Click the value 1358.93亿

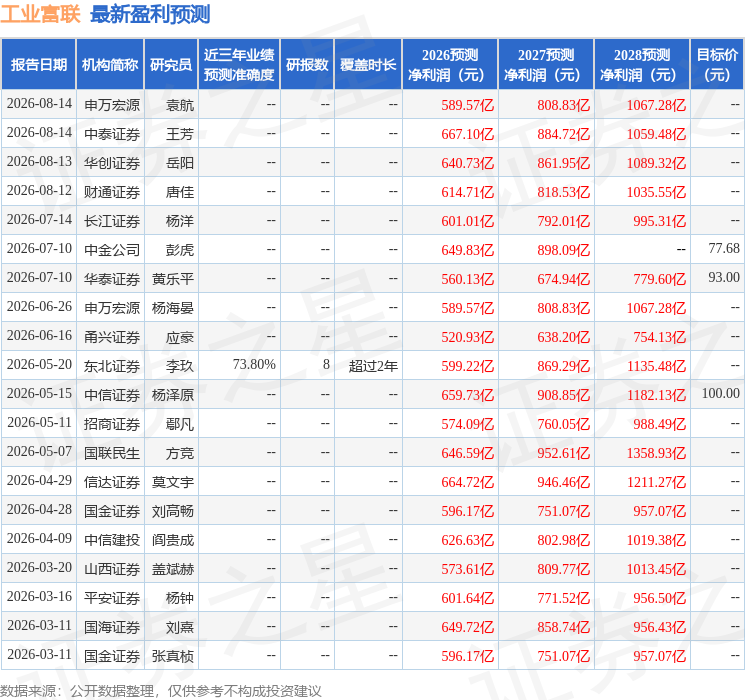pyautogui.click(x=656, y=453)
